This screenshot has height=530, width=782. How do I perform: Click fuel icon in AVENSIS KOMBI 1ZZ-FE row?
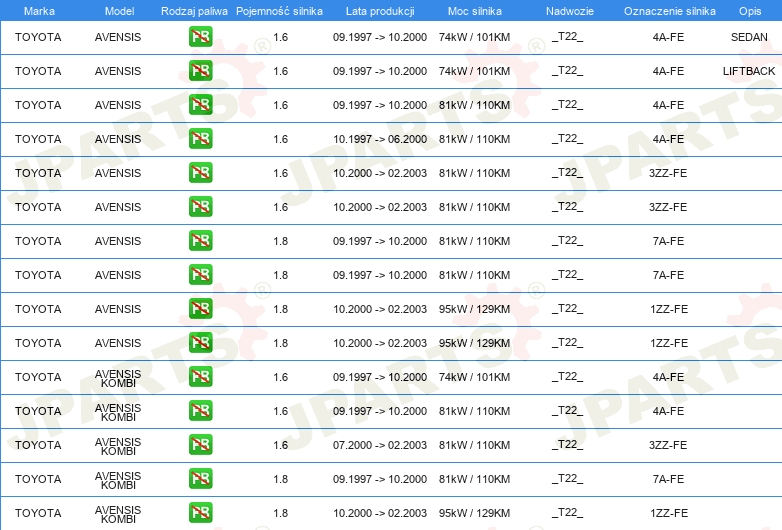click(x=200, y=513)
